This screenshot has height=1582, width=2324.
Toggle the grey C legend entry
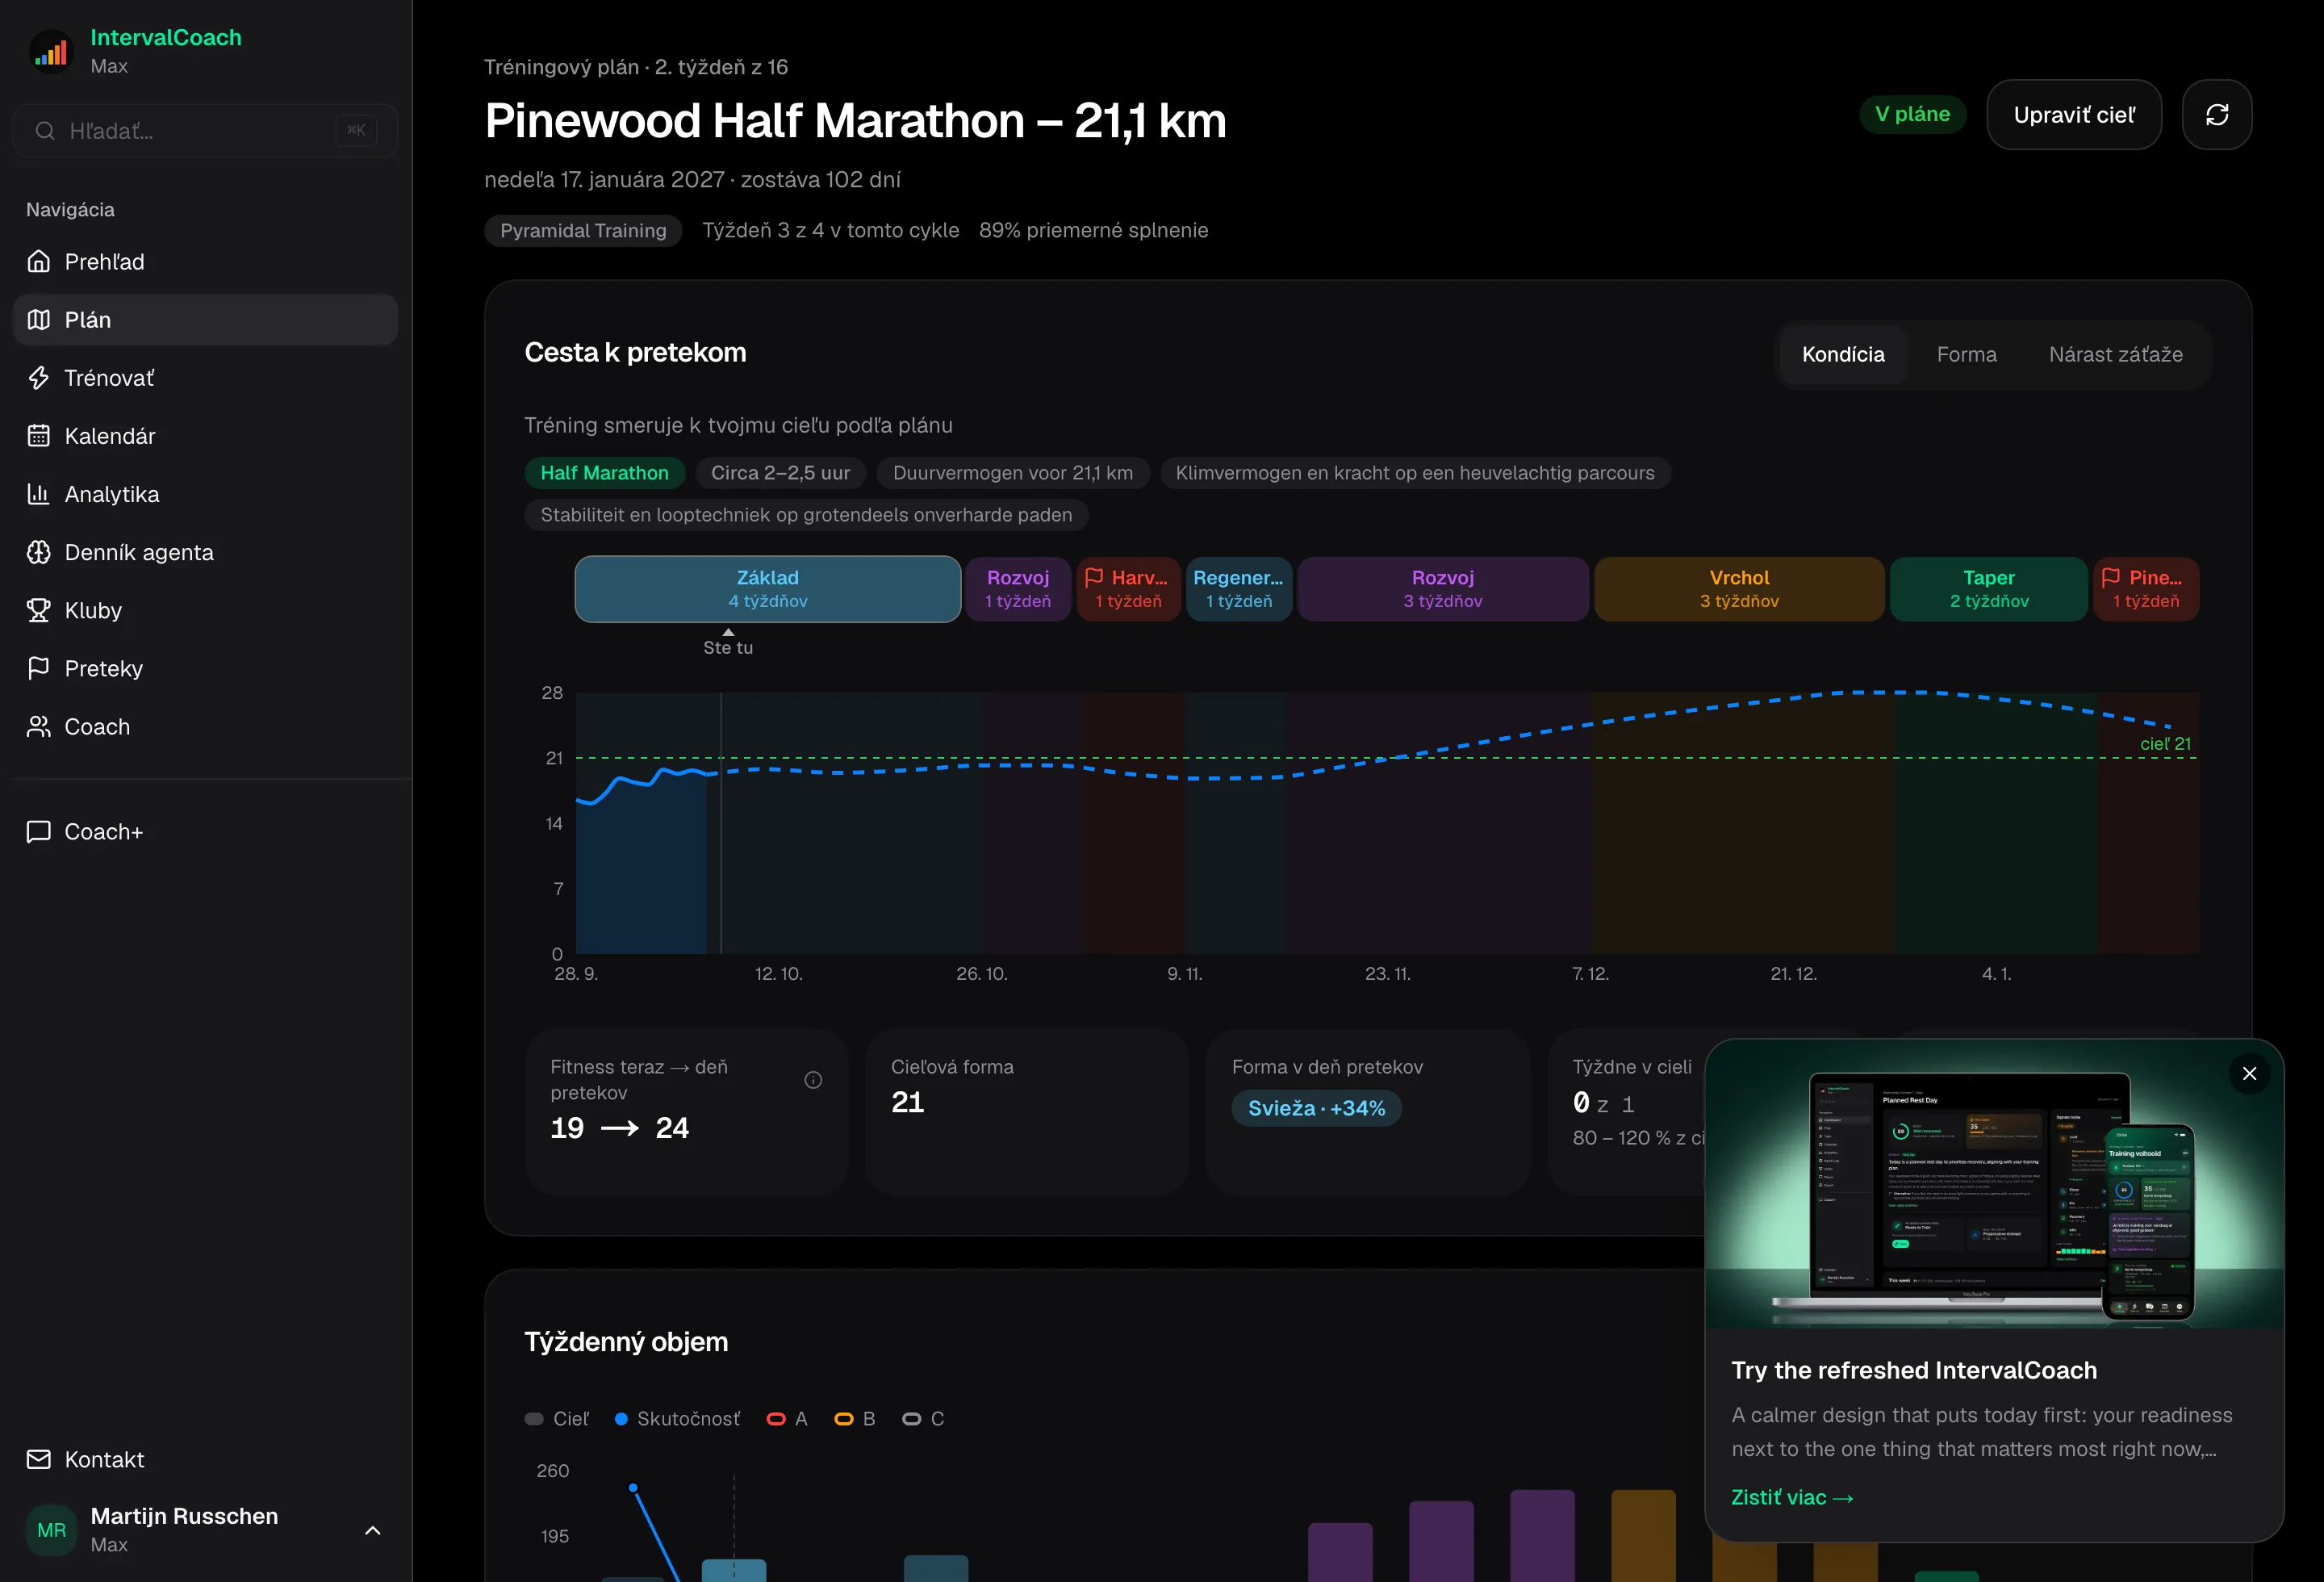[923, 1418]
